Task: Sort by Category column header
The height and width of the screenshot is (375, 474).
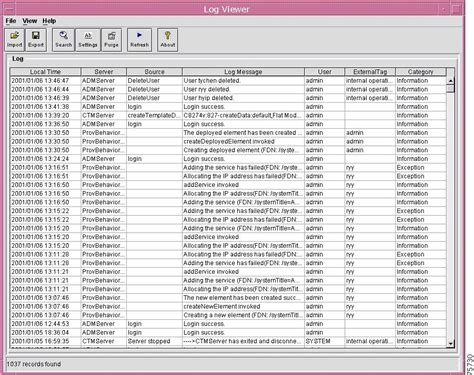Action: [421, 72]
